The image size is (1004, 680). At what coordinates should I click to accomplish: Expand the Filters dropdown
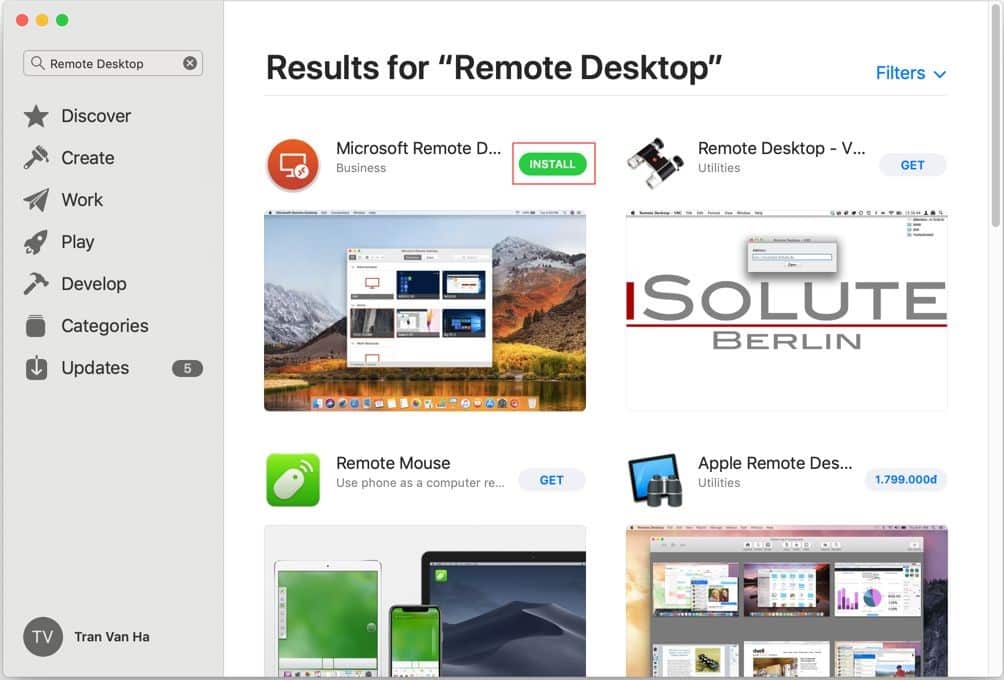point(910,73)
